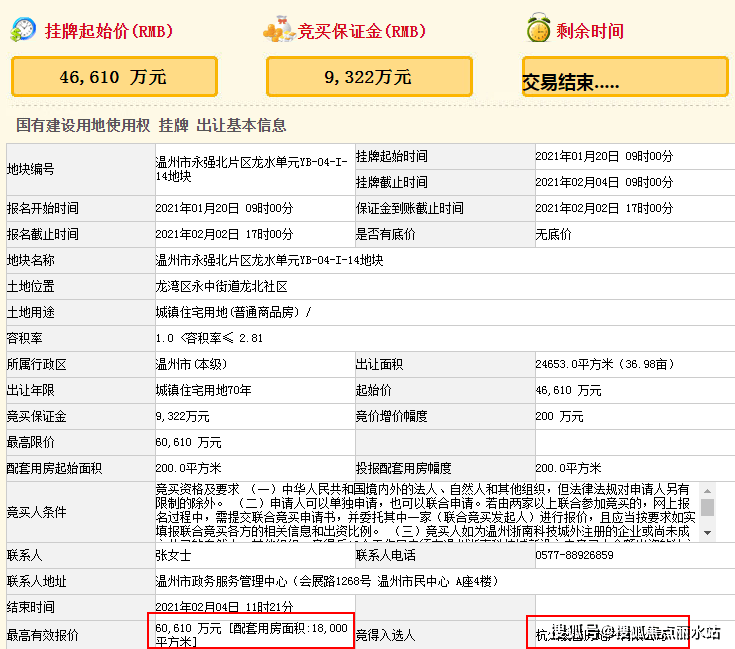Click value 1.0 <容积率≤ 2.81
This screenshot has width=735, height=649.
click(x=209, y=338)
